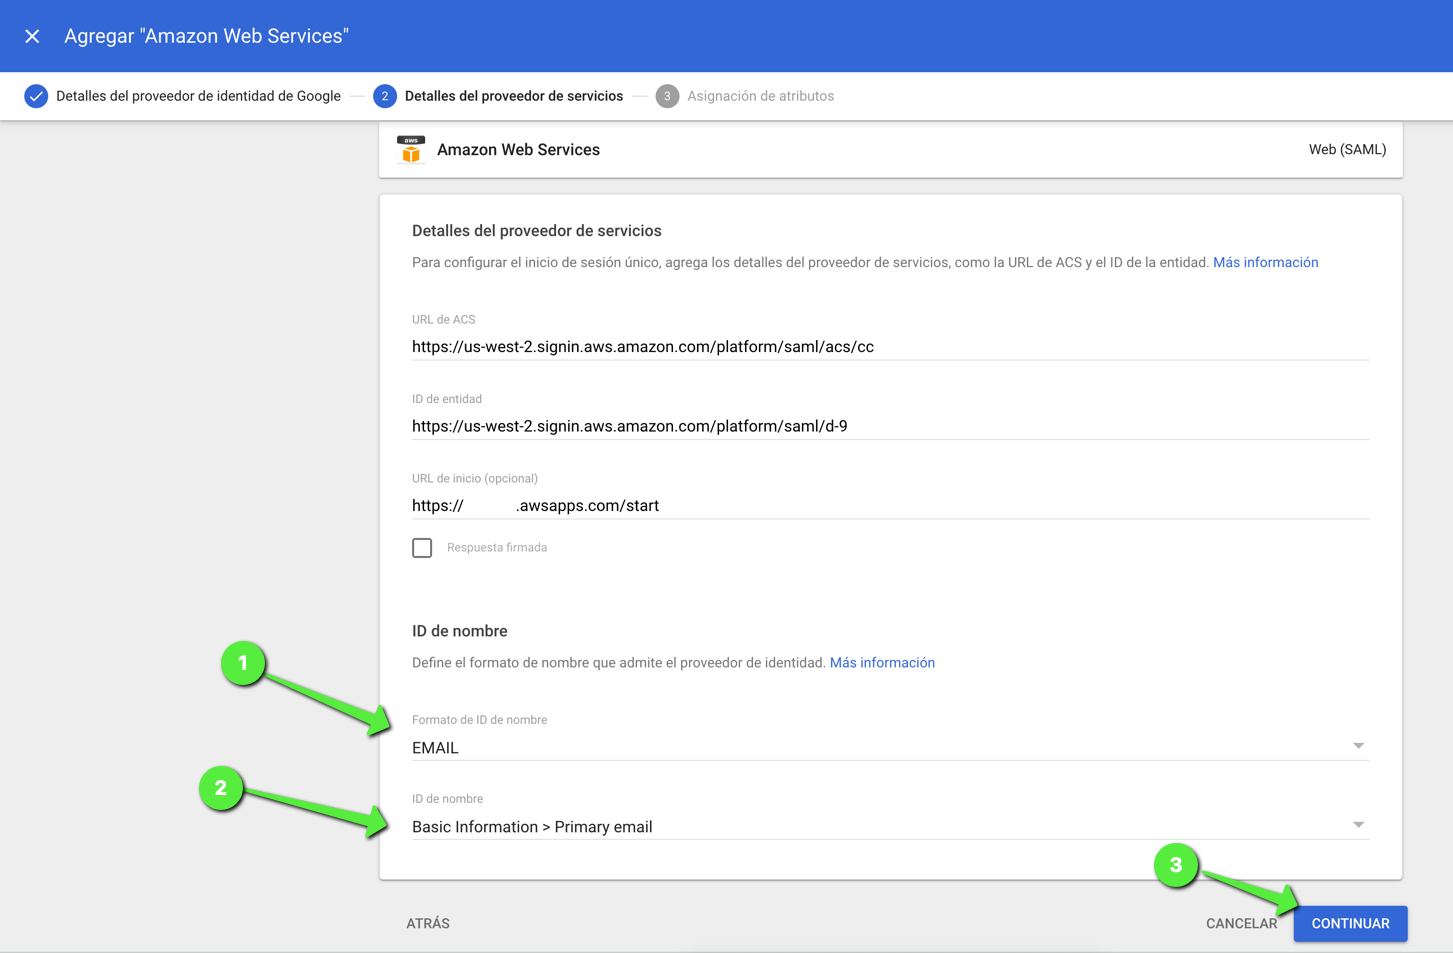Click the Detalles del proveedor de servicios section heading
1453x953 pixels.
point(537,231)
